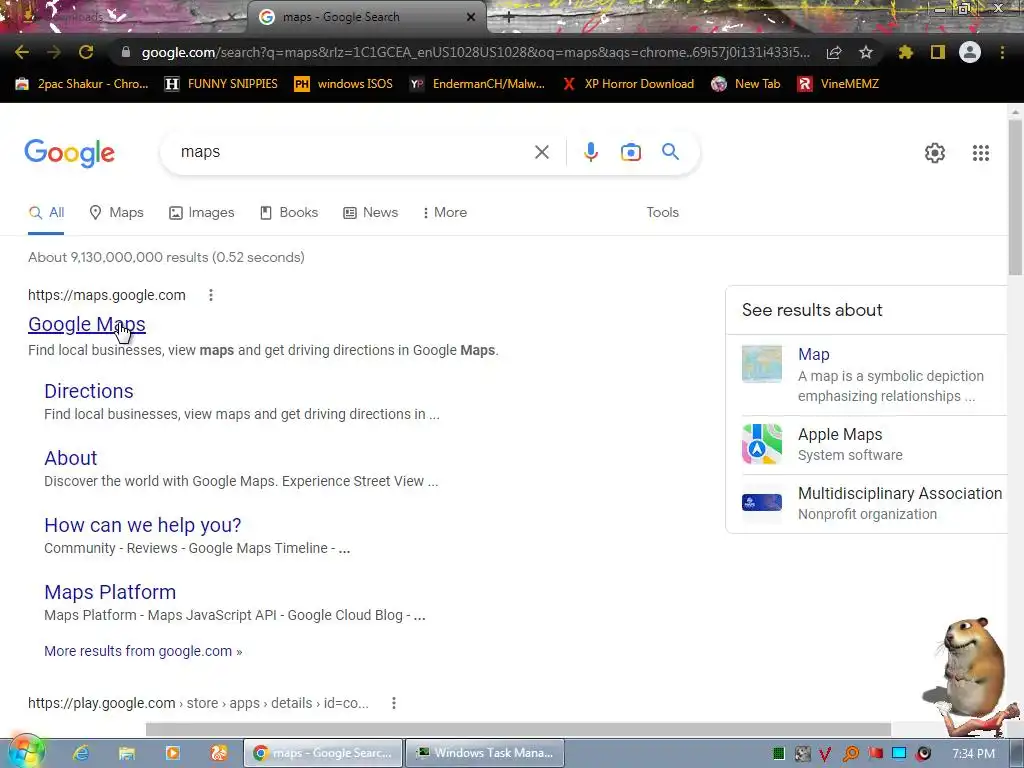Switch to Windows Task Manager taskbar button
Viewport: 1024px width, 768px height.
tap(485, 753)
